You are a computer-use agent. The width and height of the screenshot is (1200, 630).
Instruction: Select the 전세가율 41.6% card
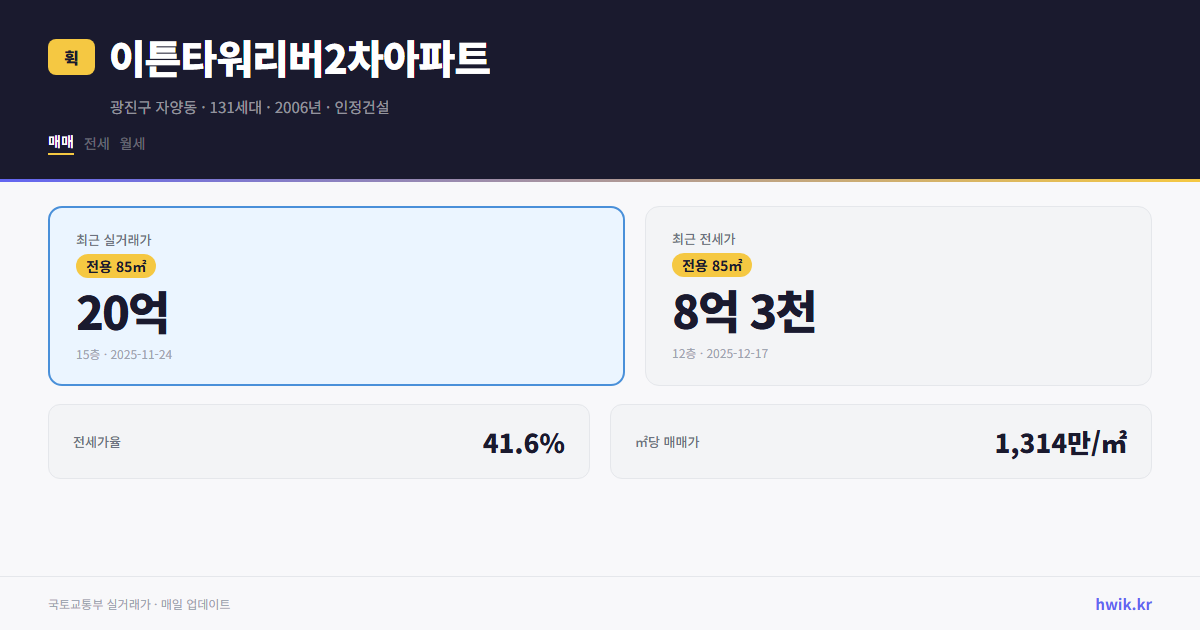click(319, 441)
